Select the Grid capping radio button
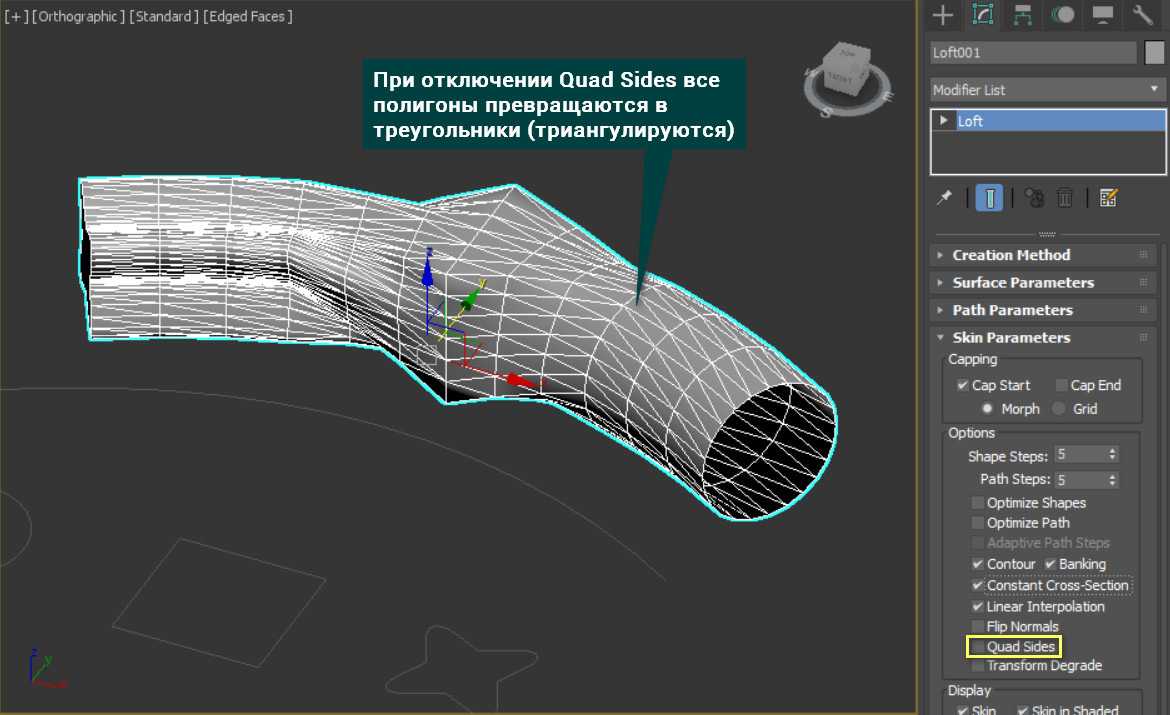The width and height of the screenshot is (1170, 715). pos(1059,408)
